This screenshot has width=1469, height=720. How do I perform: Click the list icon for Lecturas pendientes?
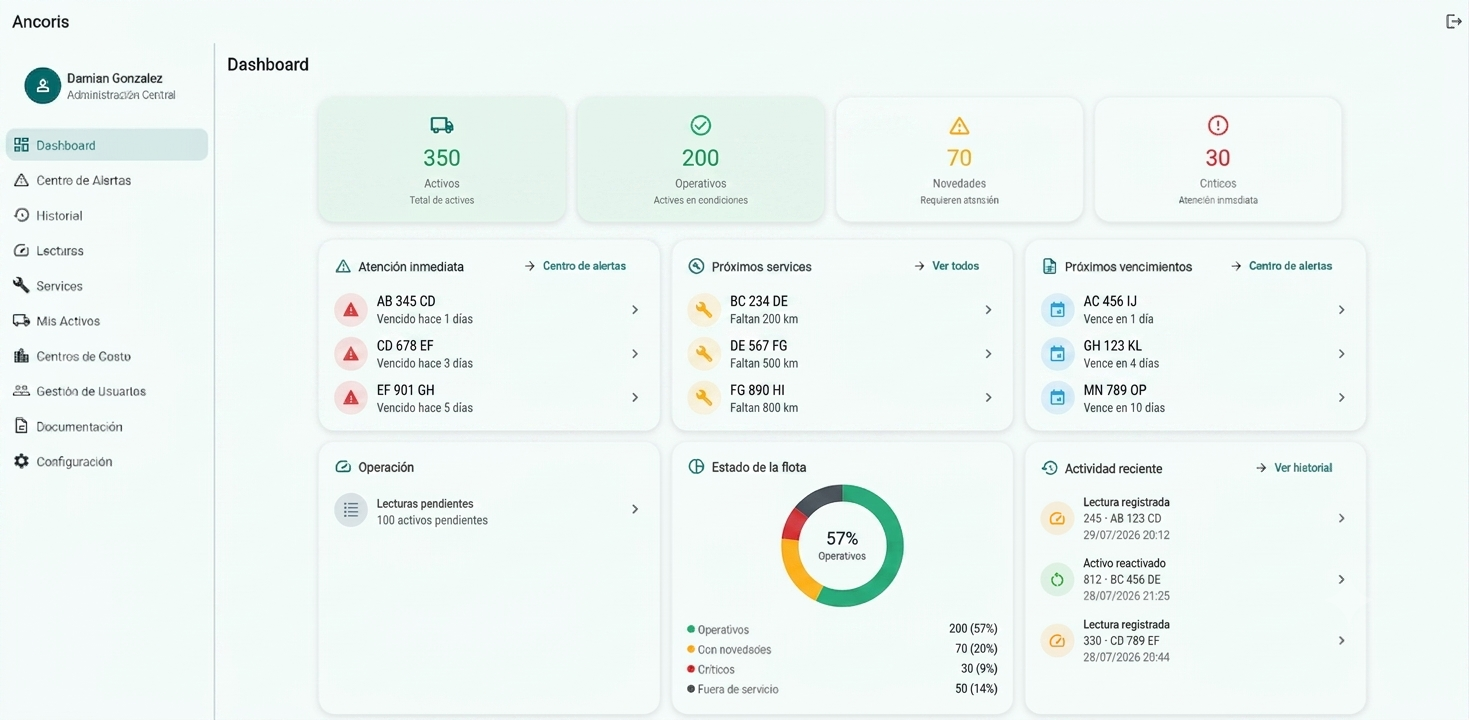pos(351,510)
